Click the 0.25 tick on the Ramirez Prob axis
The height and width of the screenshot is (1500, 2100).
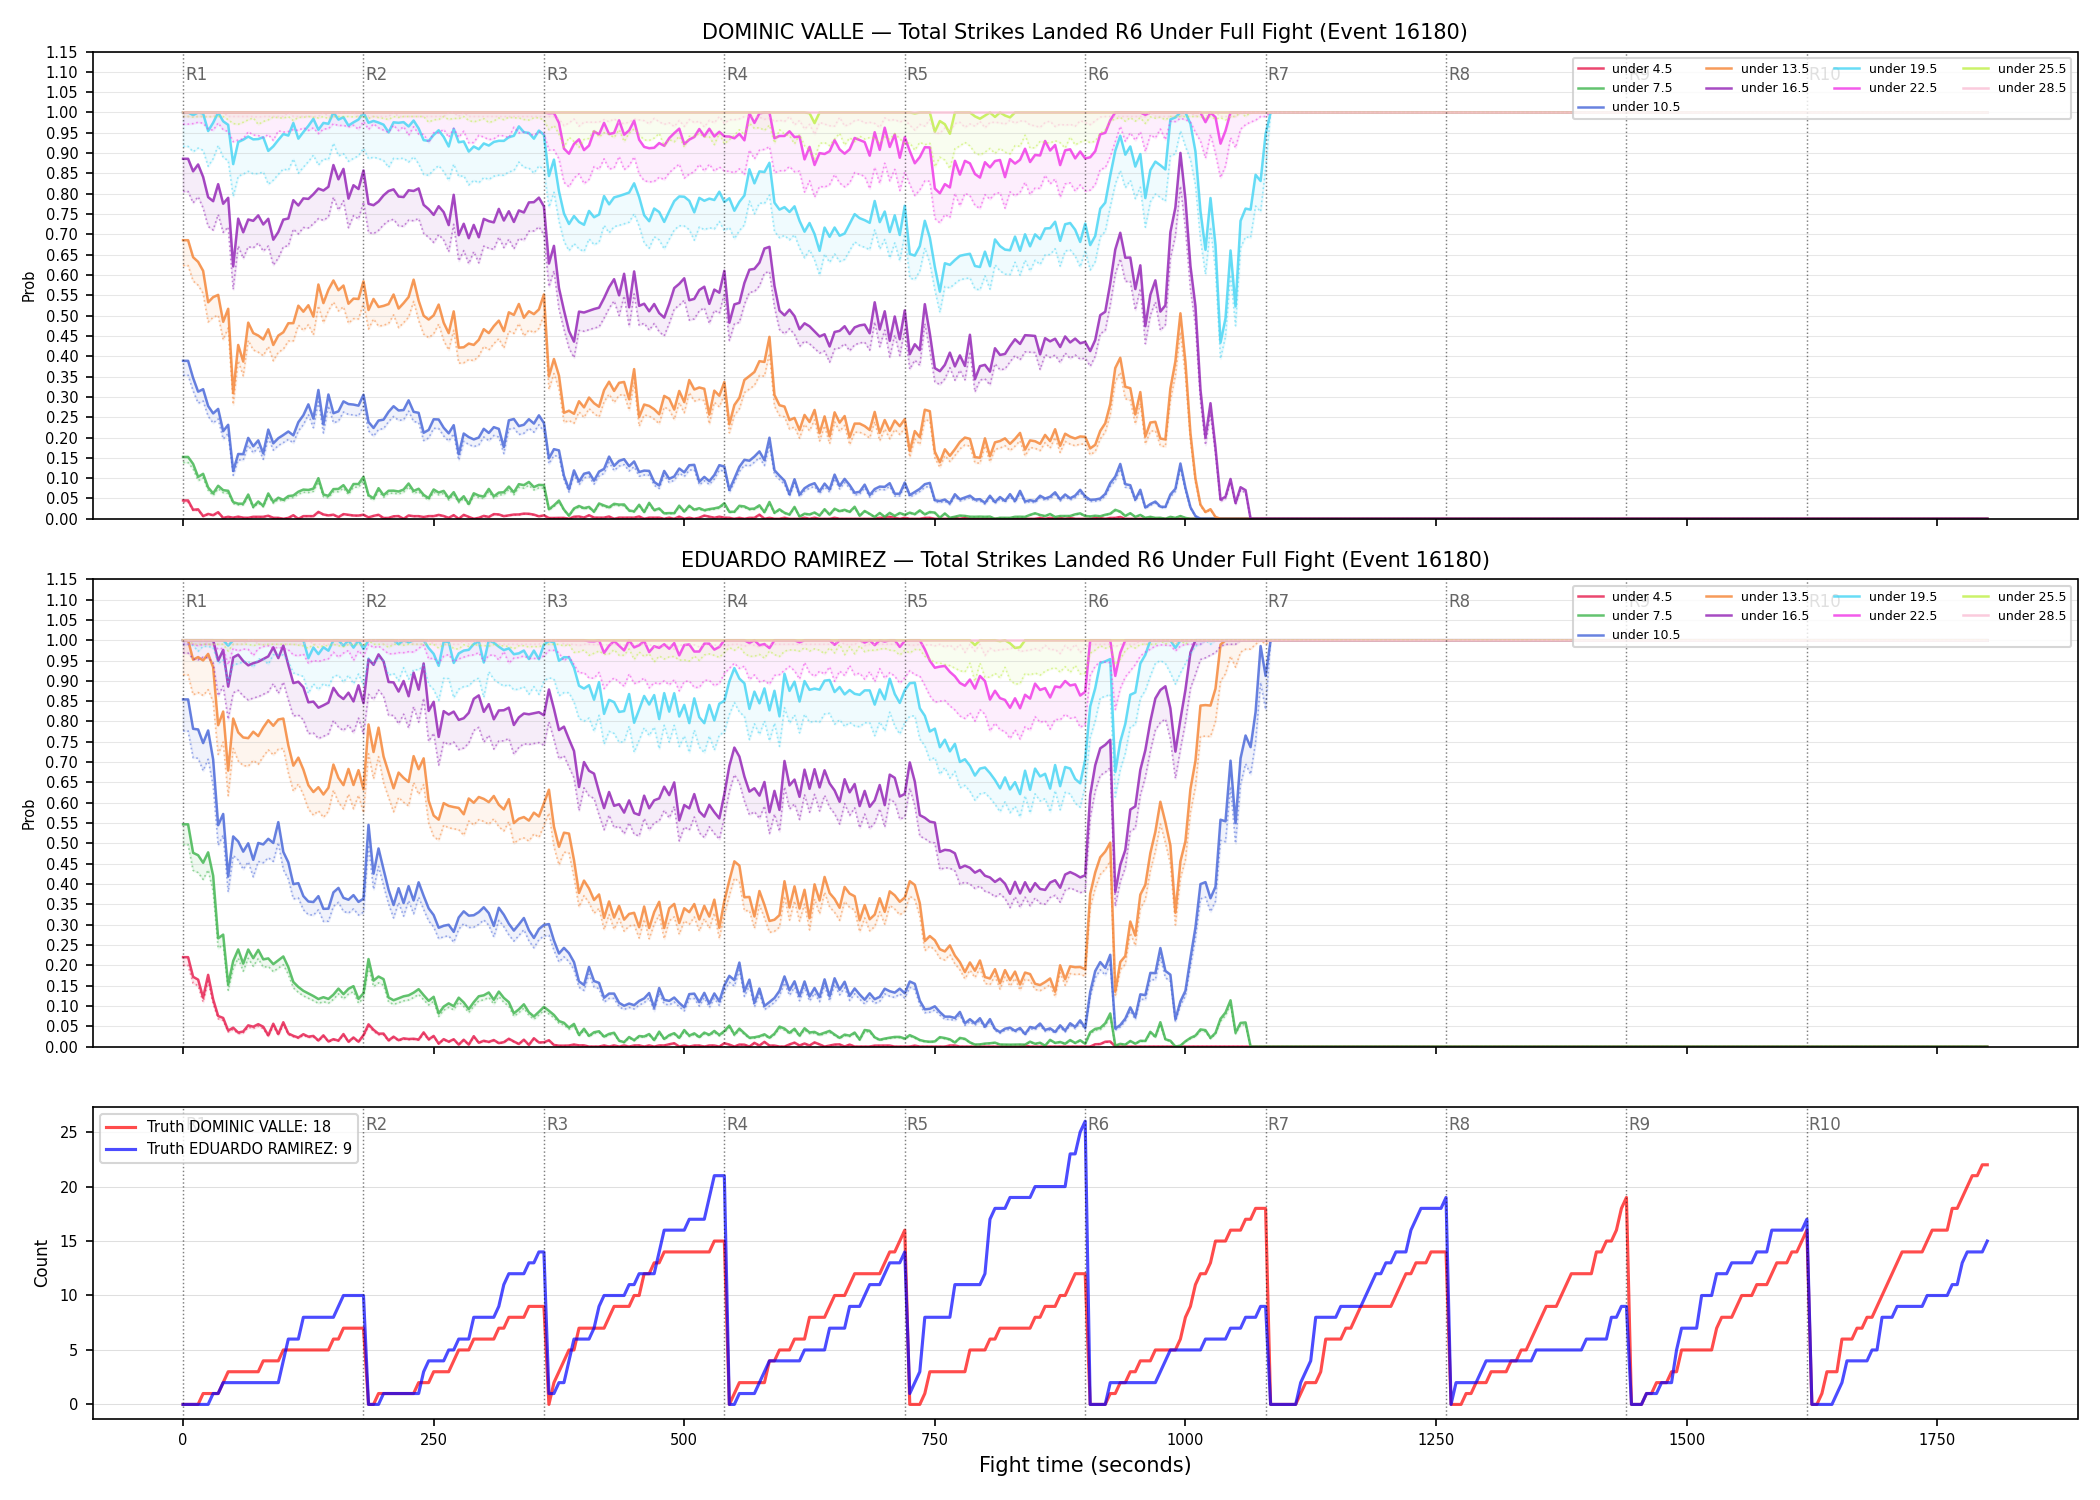(62, 946)
